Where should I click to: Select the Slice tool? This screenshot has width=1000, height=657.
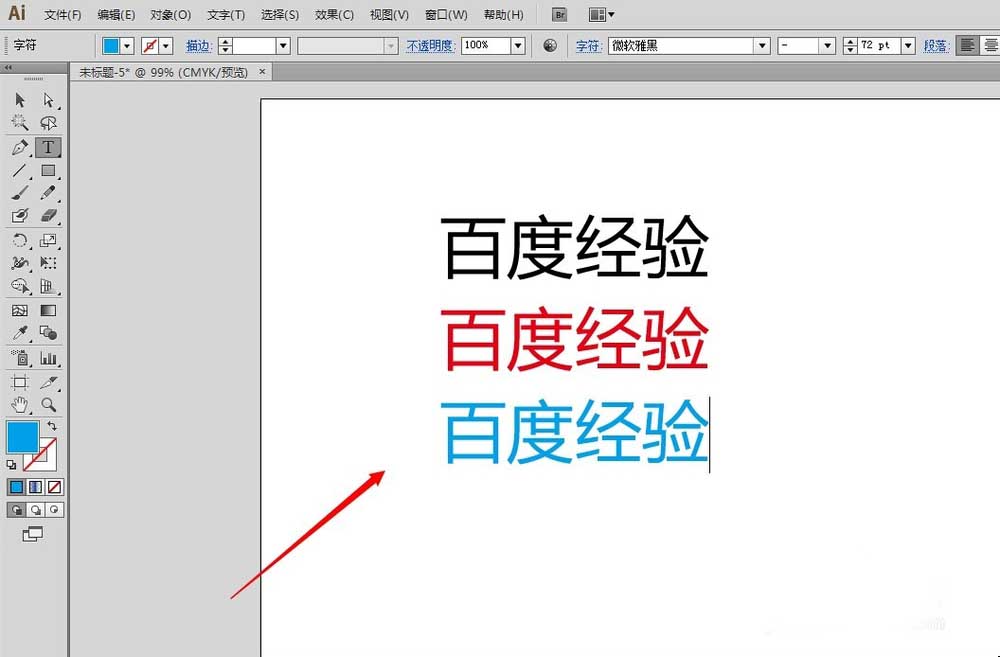pos(48,382)
